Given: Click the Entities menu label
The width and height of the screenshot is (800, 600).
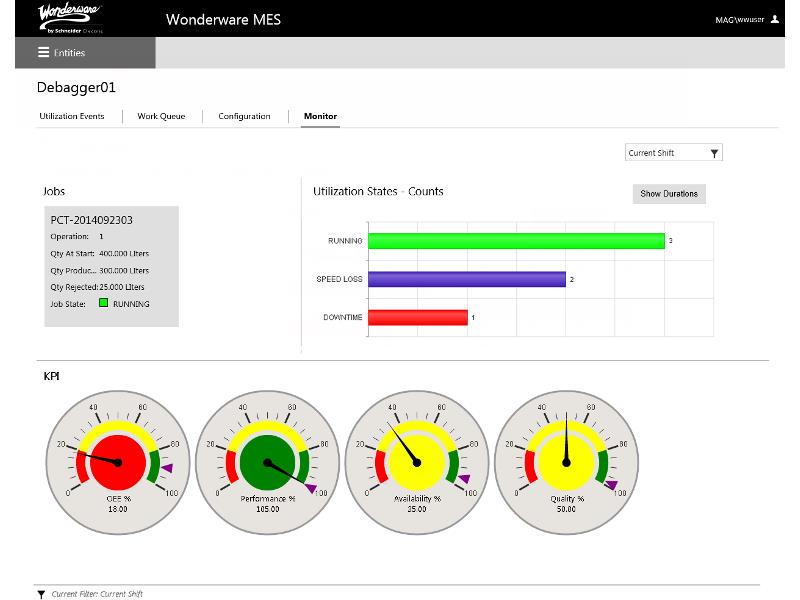Looking at the screenshot, I should pos(69,53).
